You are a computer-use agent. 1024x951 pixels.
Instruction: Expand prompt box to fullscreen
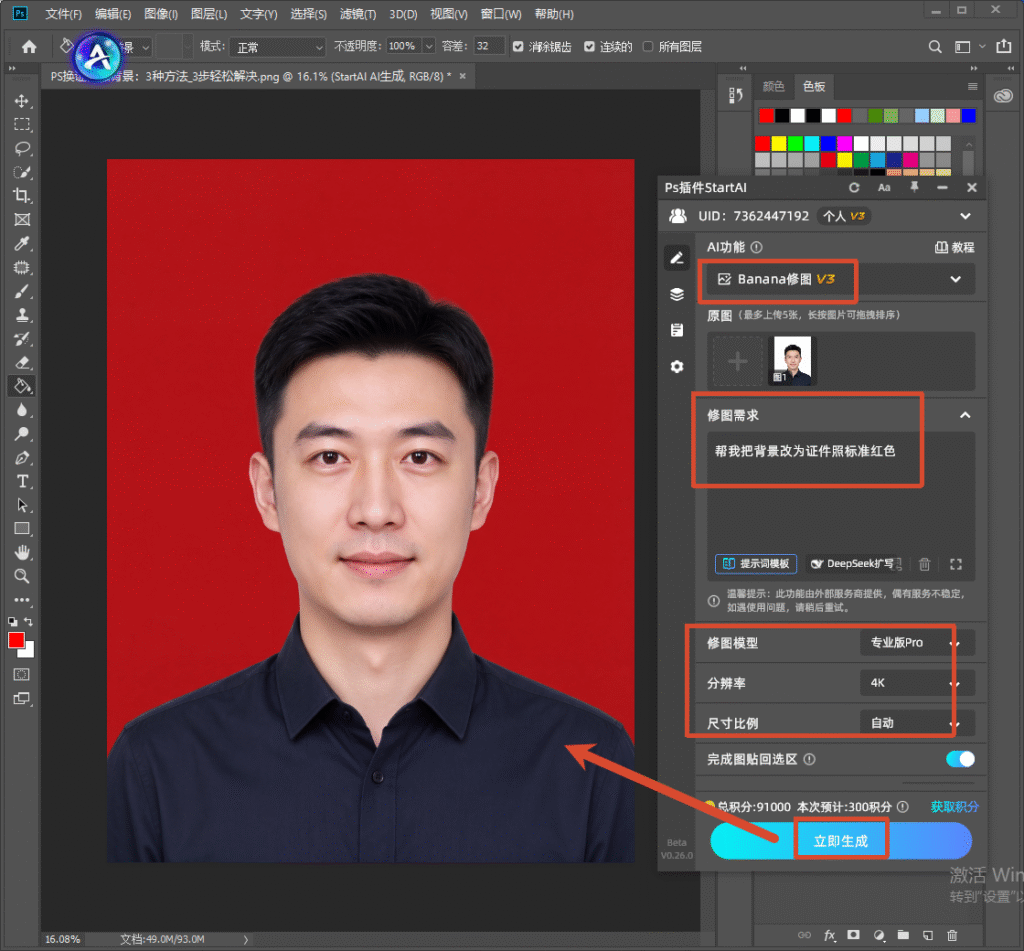955,564
